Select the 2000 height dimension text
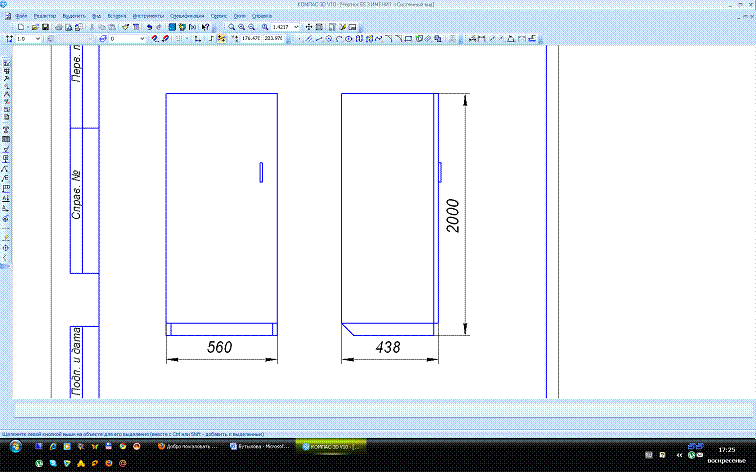Viewport: 756px width, 472px height. (x=453, y=216)
